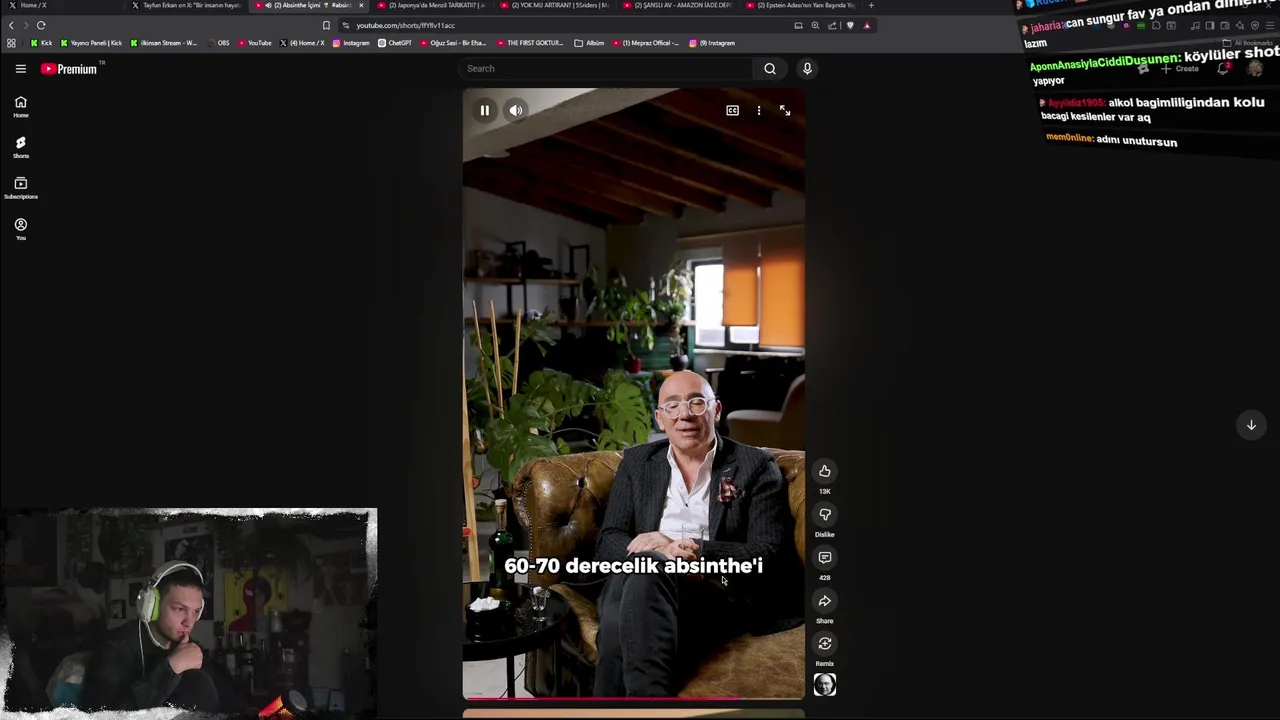Remix this Short
Screen dimensions: 1280x720
[x=825, y=643]
